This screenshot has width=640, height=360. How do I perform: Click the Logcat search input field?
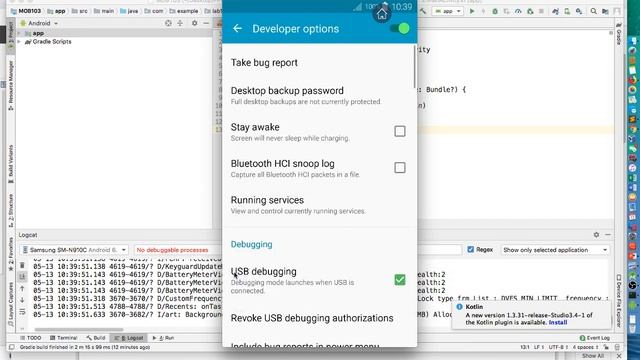pyautogui.click(x=440, y=250)
